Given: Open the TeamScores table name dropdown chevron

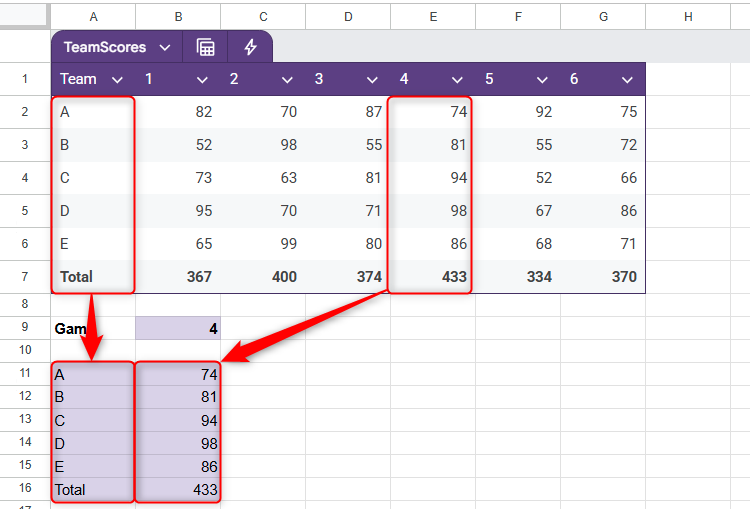Looking at the screenshot, I should (x=164, y=47).
